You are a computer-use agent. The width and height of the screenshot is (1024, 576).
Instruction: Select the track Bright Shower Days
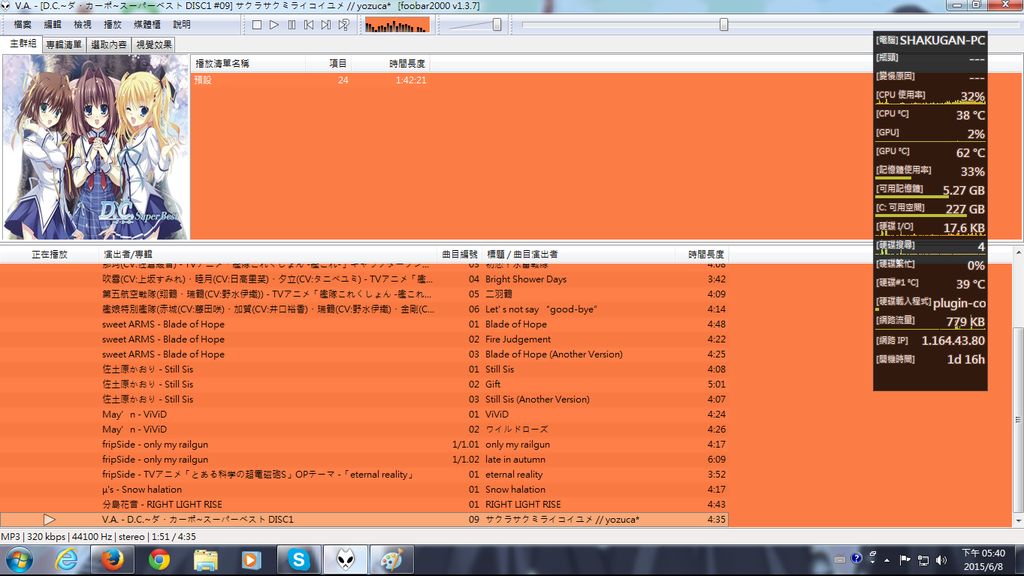coord(364,280)
